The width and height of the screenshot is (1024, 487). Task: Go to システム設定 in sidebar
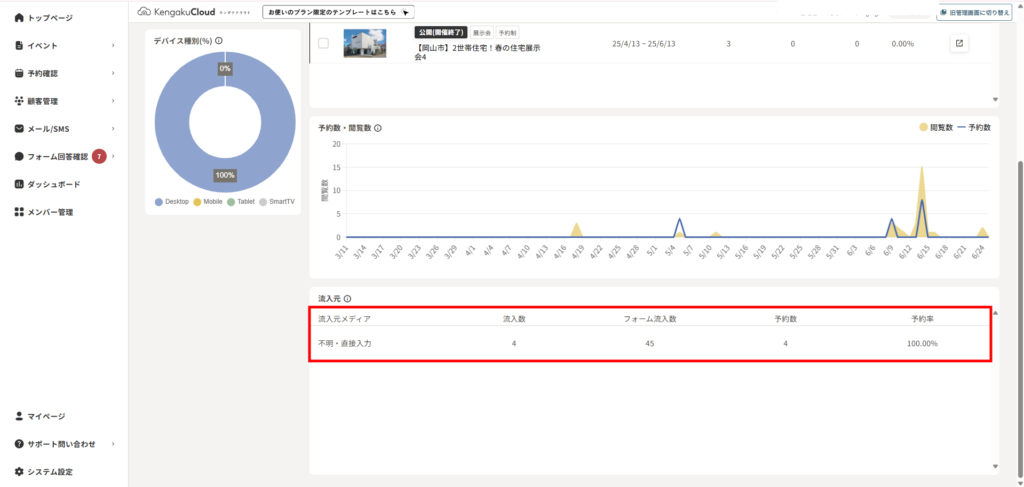[50, 471]
